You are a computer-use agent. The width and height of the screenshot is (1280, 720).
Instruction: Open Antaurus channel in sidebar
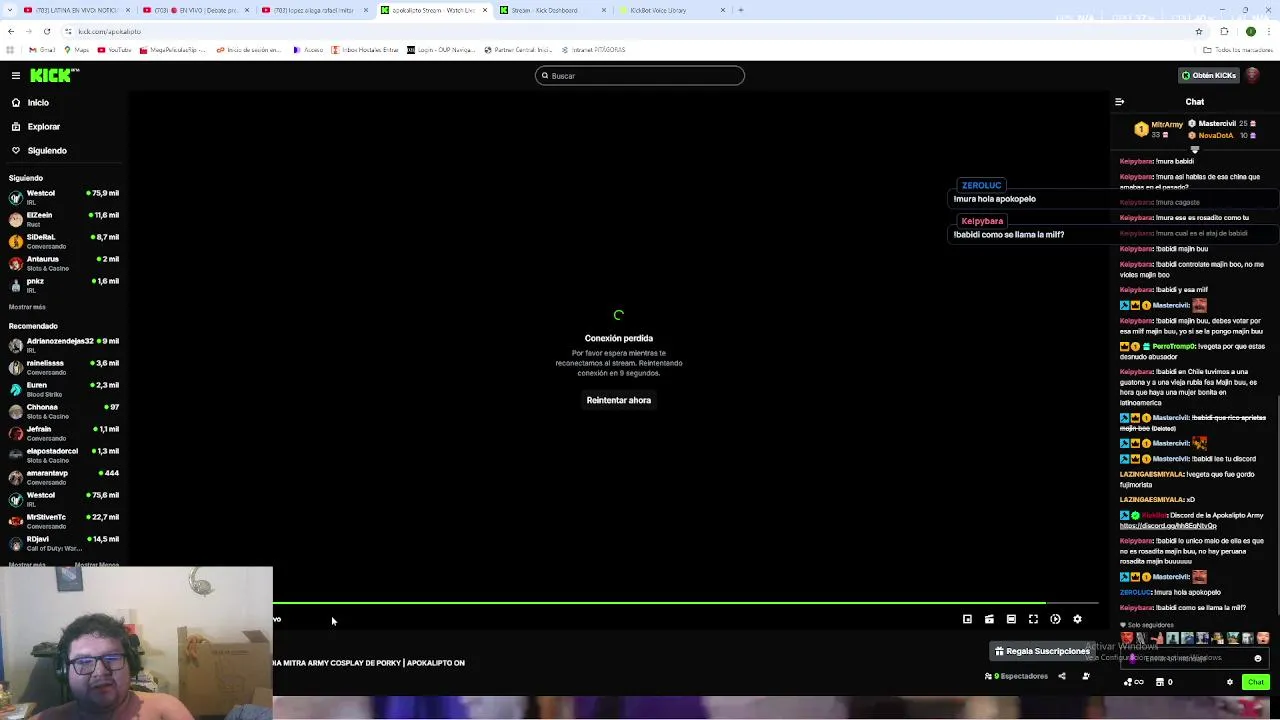(64, 263)
